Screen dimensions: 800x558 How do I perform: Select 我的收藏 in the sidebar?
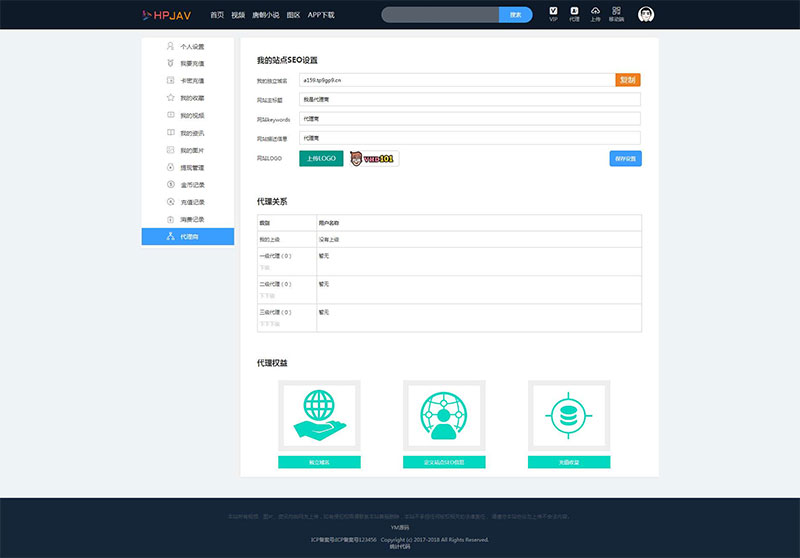188,98
